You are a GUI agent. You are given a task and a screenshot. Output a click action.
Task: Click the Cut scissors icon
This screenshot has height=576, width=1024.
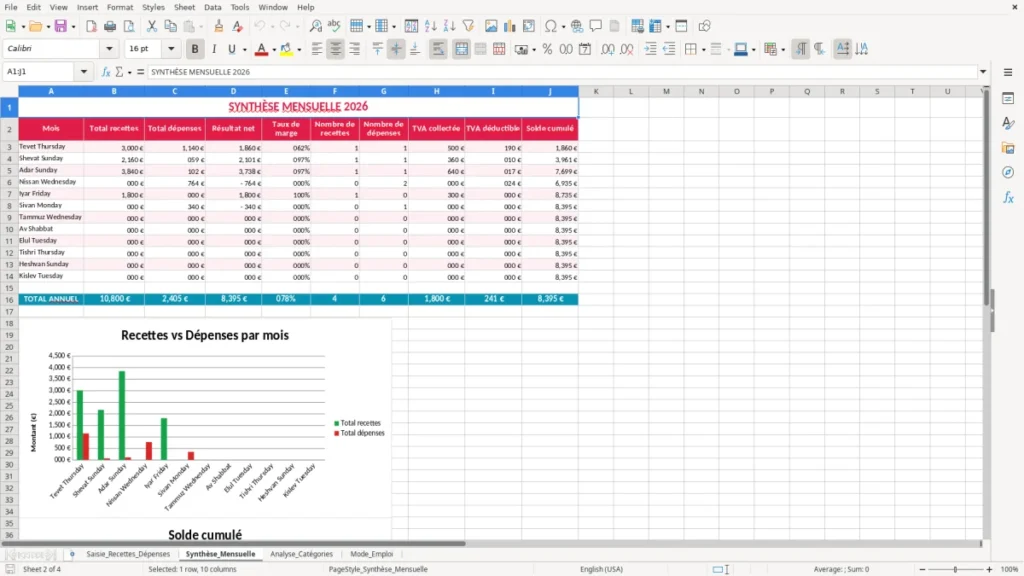coord(152,26)
